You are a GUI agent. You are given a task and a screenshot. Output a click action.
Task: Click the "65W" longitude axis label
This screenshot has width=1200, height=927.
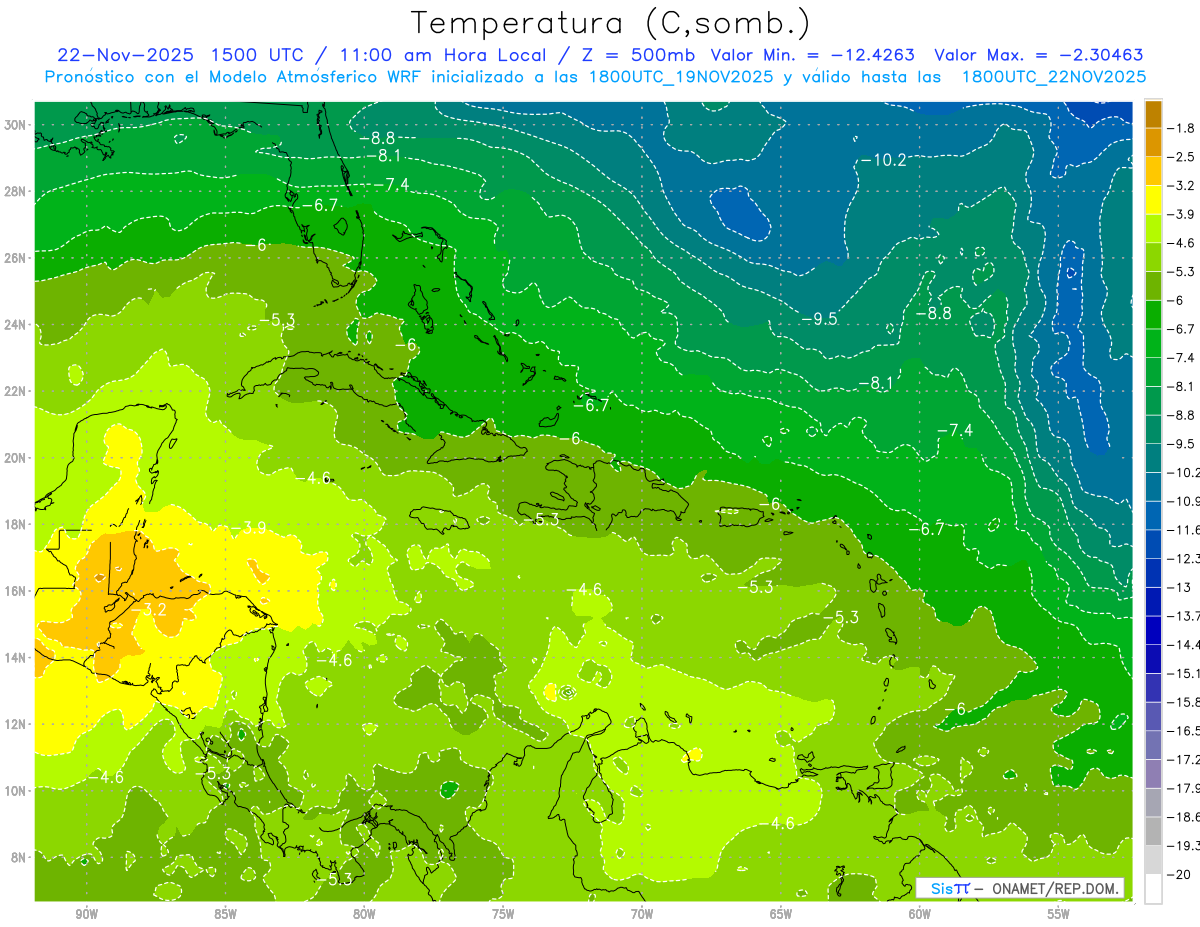tap(781, 914)
